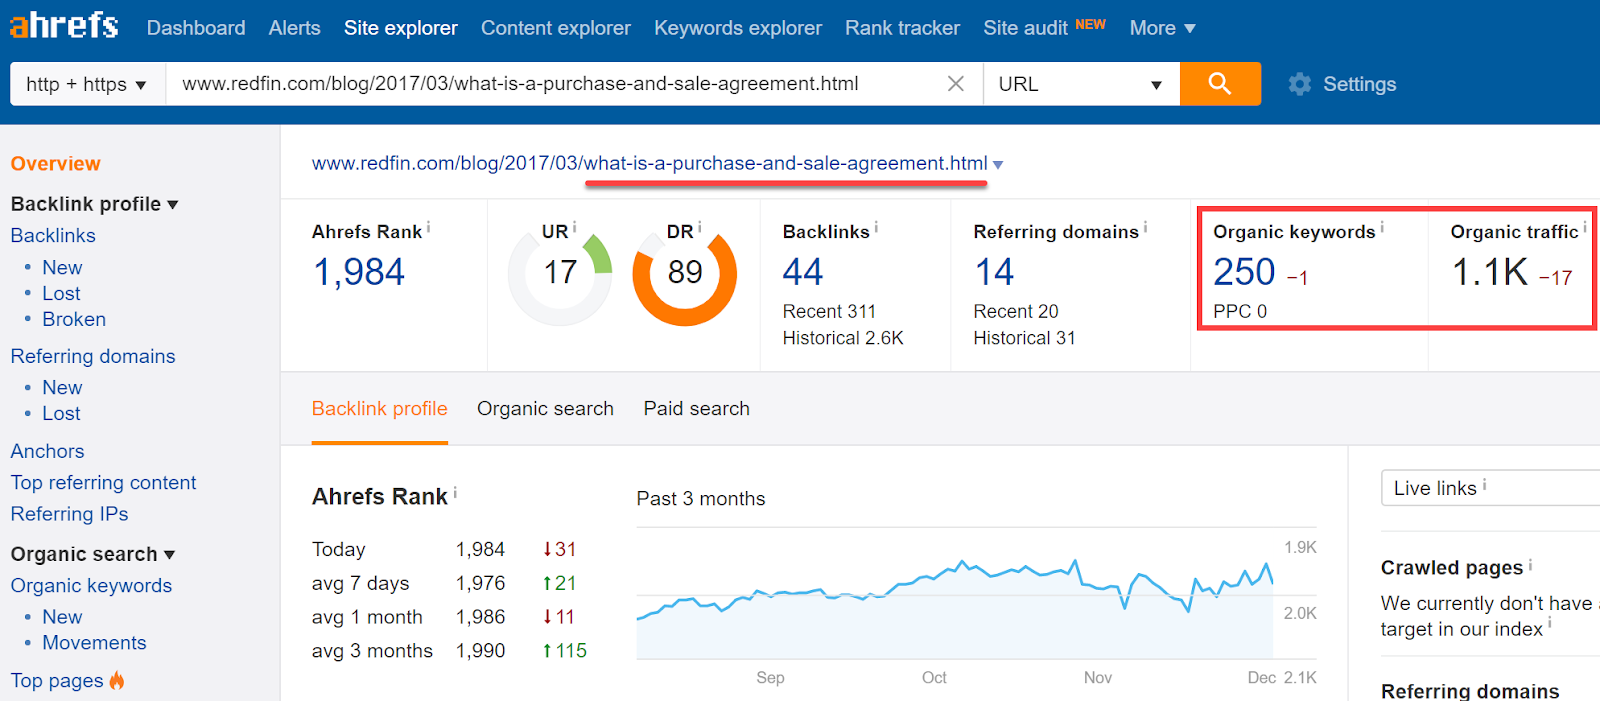Open Lost under Referring domains in sidebar
Image resolution: width=1600 pixels, height=701 pixels.
point(61,414)
